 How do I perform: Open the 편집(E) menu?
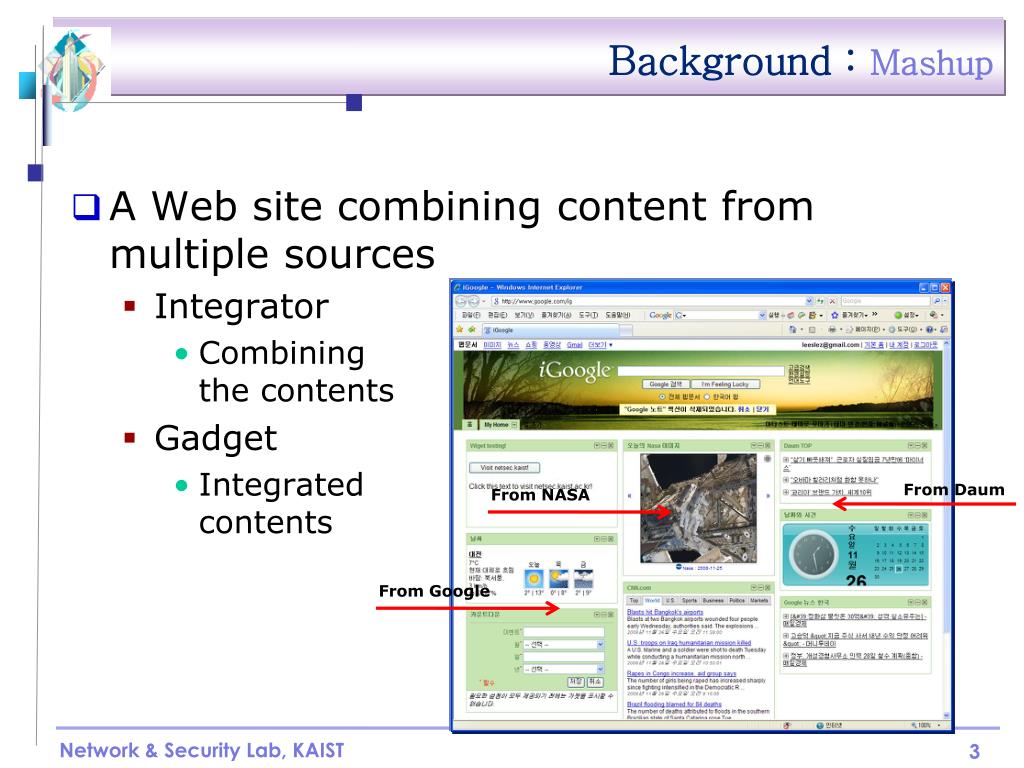[497, 315]
